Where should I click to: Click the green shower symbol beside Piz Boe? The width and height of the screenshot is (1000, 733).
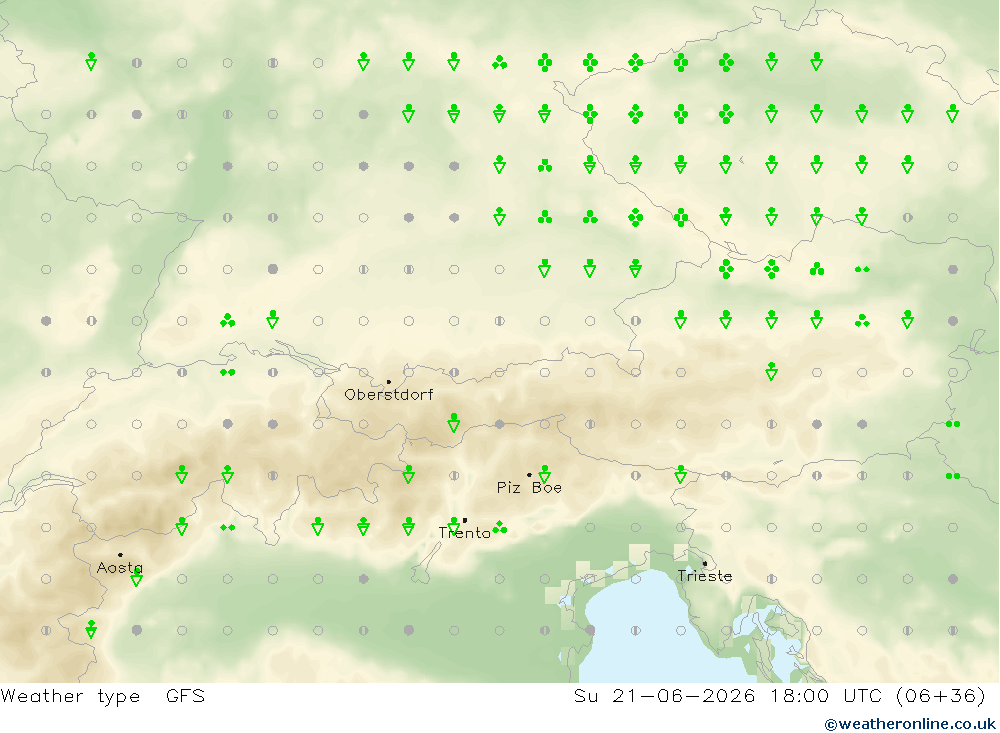pyautogui.click(x=545, y=474)
